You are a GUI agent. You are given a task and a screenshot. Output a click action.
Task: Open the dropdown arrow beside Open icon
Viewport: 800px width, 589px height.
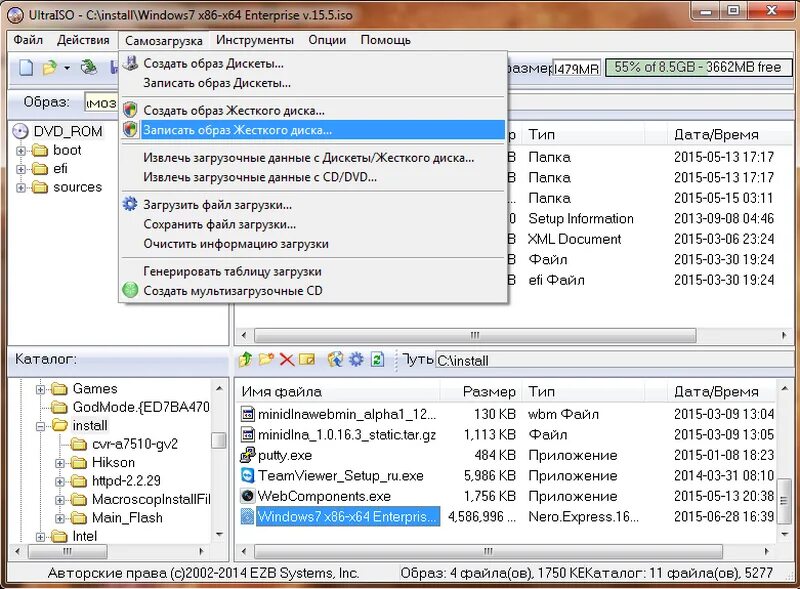(x=67, y=68)
